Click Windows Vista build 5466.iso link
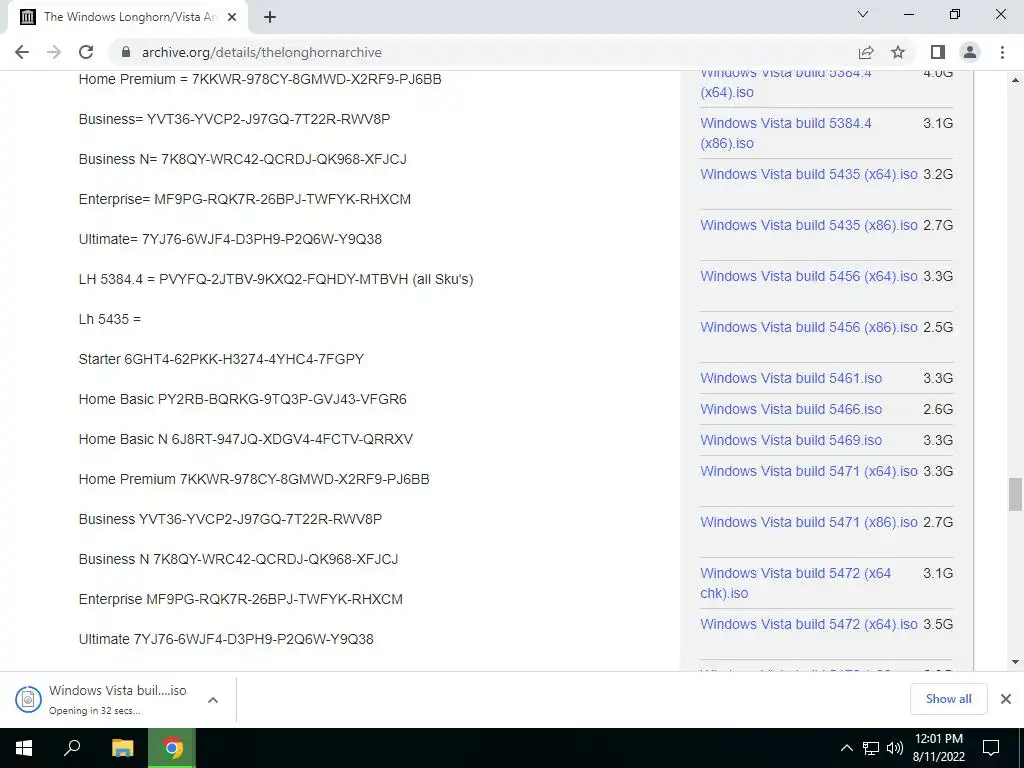 click(791, 409)
